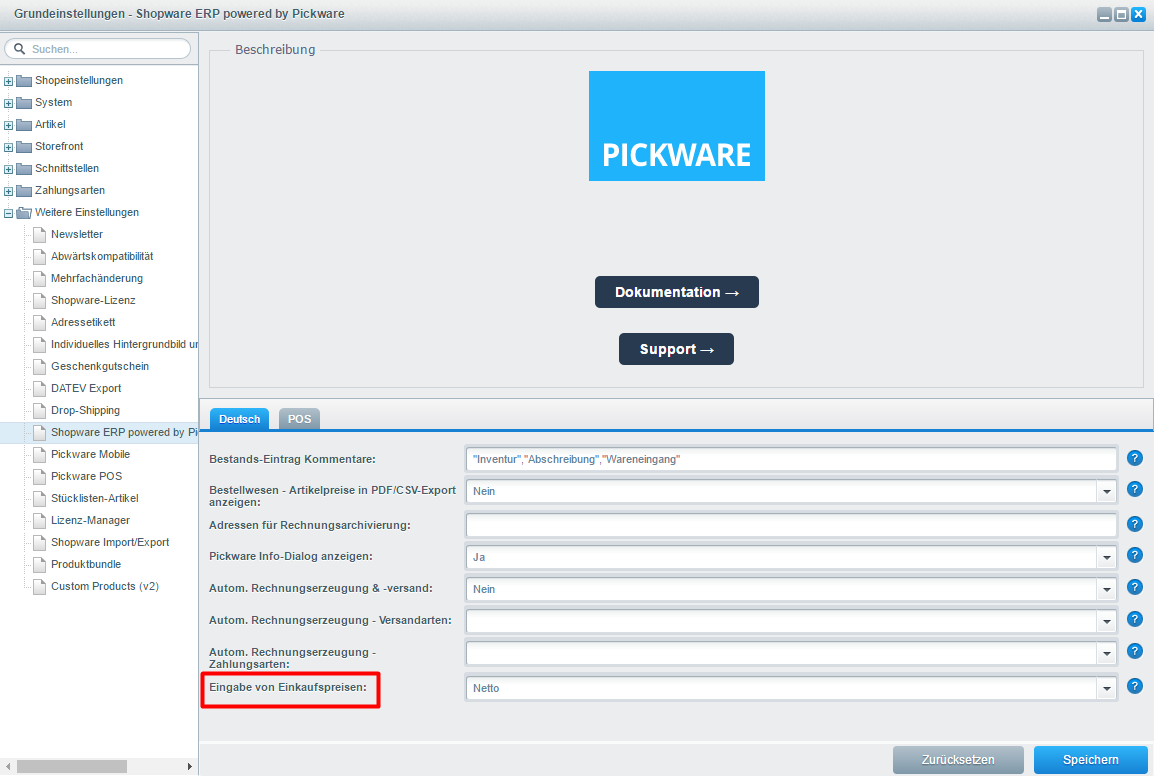The height and width of the screenshot is (776, 1154).
Task: Open help for Rechnungserzeugung Versandarten
Action: tap(1135, 619)
